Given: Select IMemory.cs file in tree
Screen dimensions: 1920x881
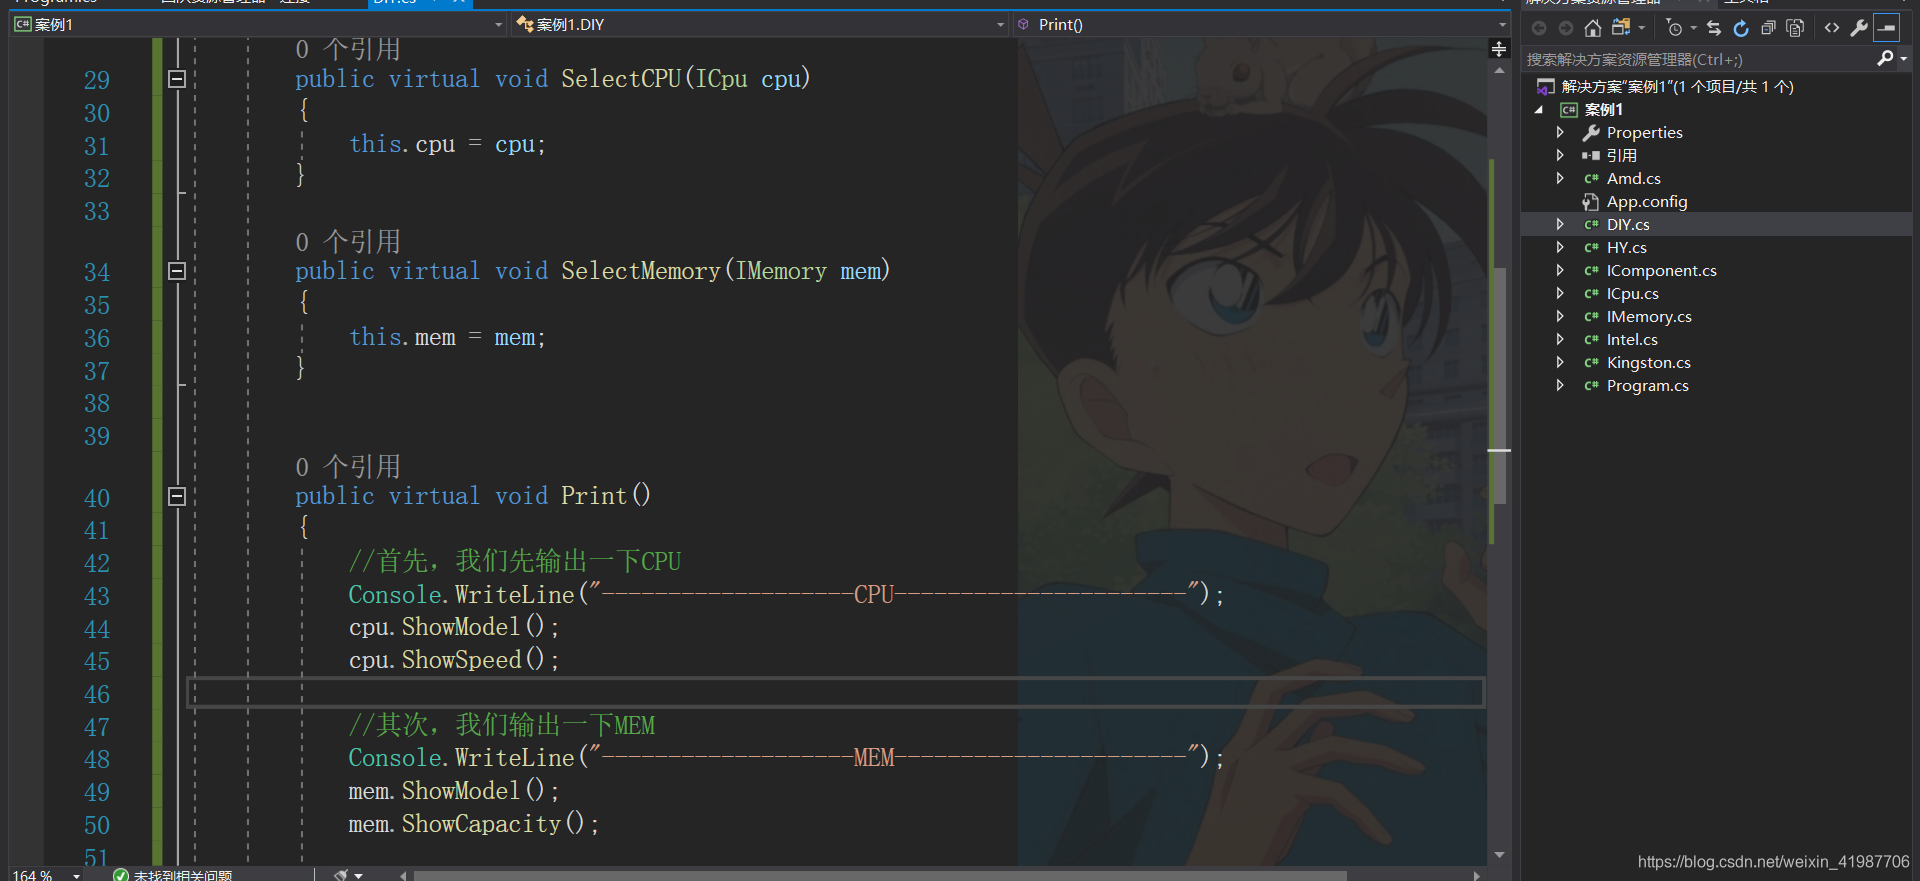Looking at the screenshot, I should coord(1649,316).
